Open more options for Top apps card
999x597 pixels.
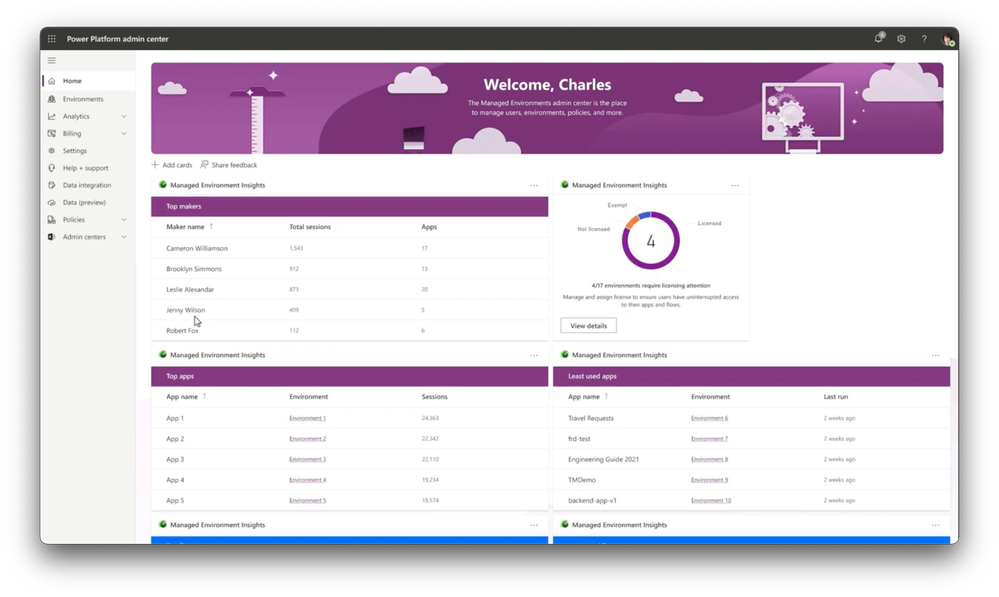[x=534, y=356]
